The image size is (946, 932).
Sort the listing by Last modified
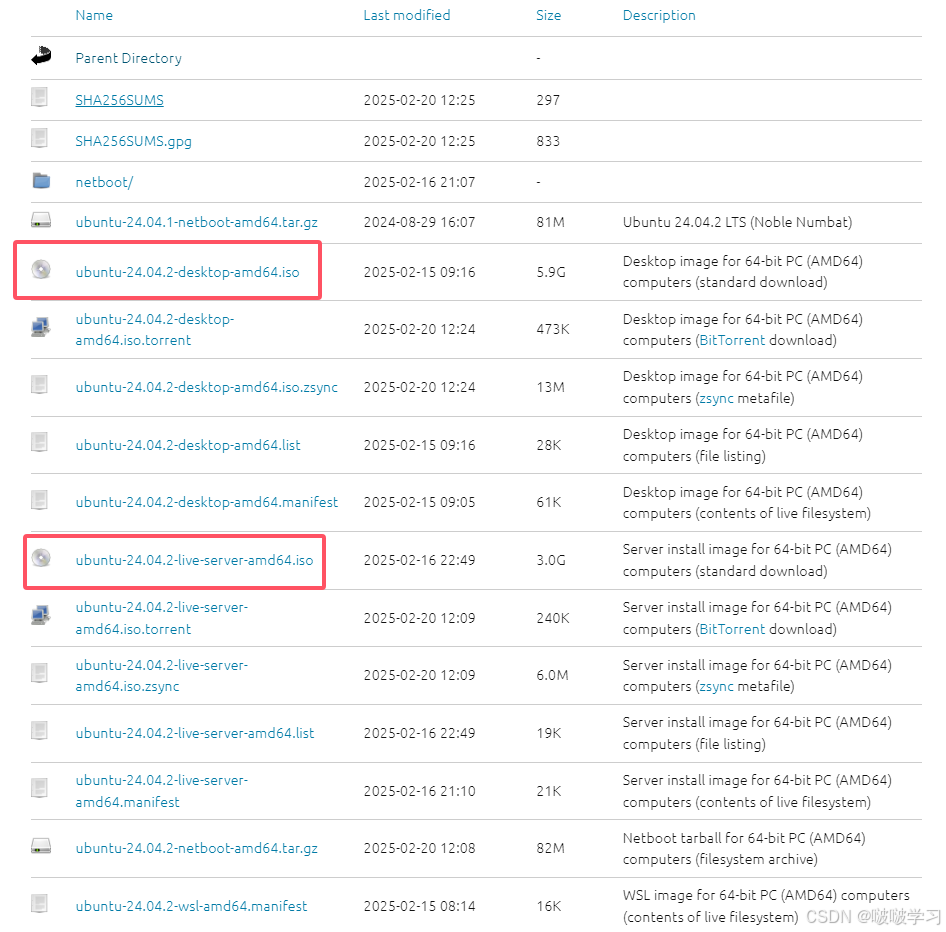(x=407, y=15)
